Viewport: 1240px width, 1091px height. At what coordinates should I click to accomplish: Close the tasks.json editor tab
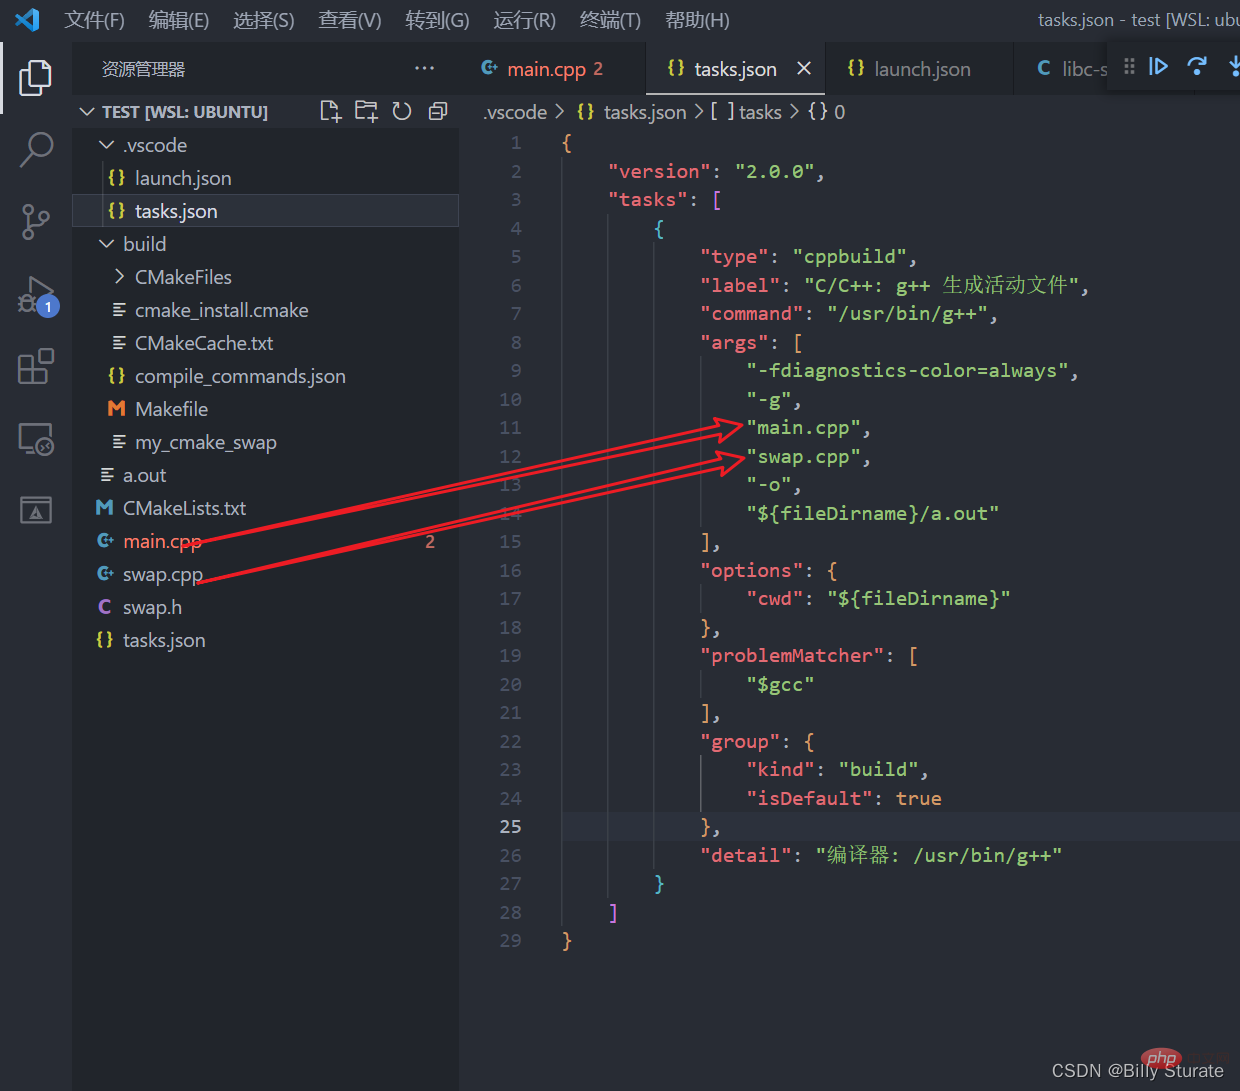804,69
